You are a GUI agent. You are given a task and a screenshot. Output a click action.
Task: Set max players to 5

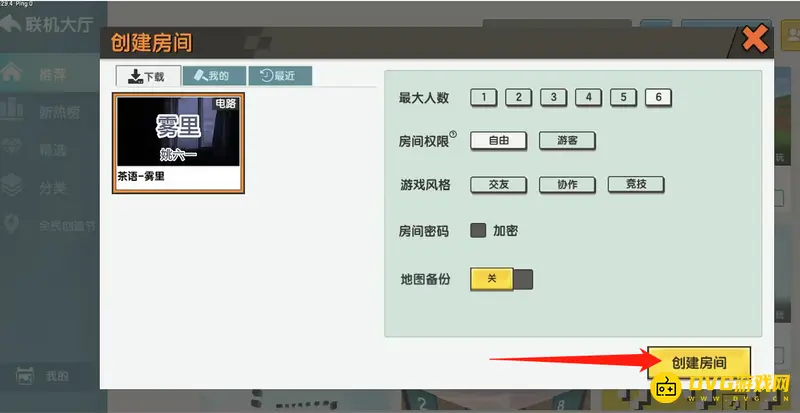[x=623, y=97]
